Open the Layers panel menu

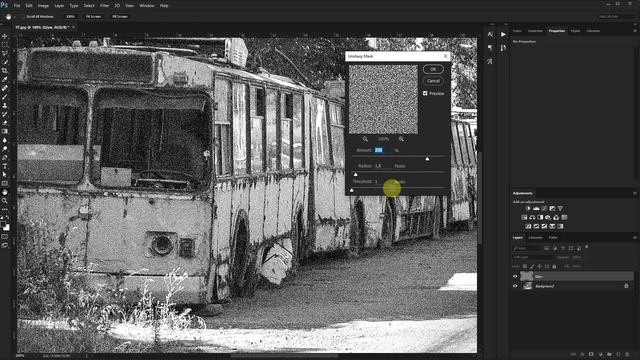(x=635, y=238)
